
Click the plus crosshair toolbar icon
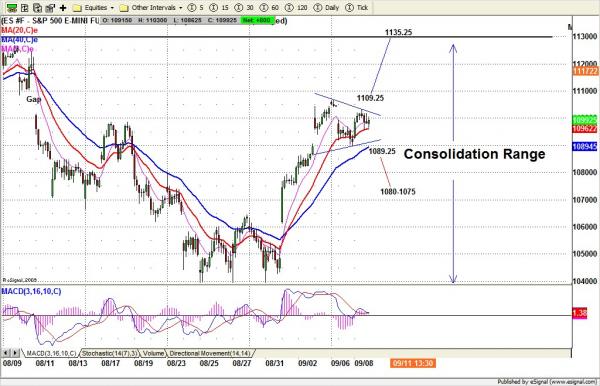pyautogui.click(x=63, y=7)
